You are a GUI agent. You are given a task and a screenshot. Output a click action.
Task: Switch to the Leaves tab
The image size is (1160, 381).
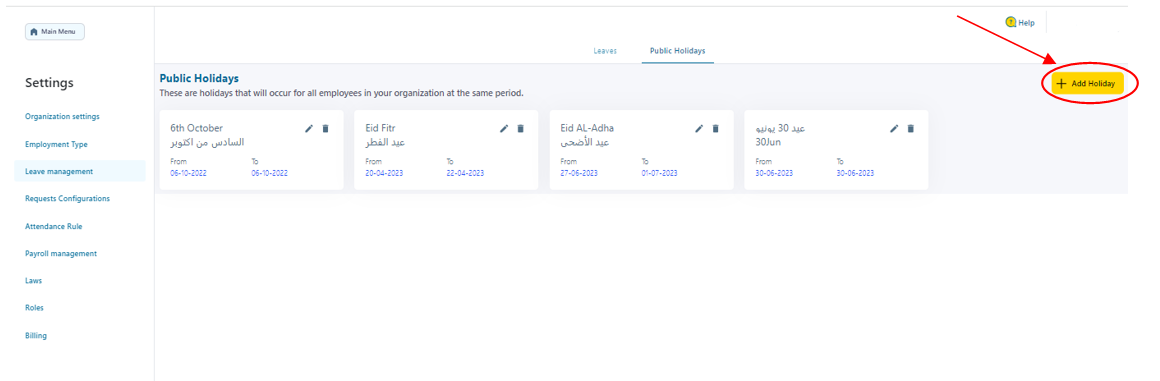(x=605, y=51)
